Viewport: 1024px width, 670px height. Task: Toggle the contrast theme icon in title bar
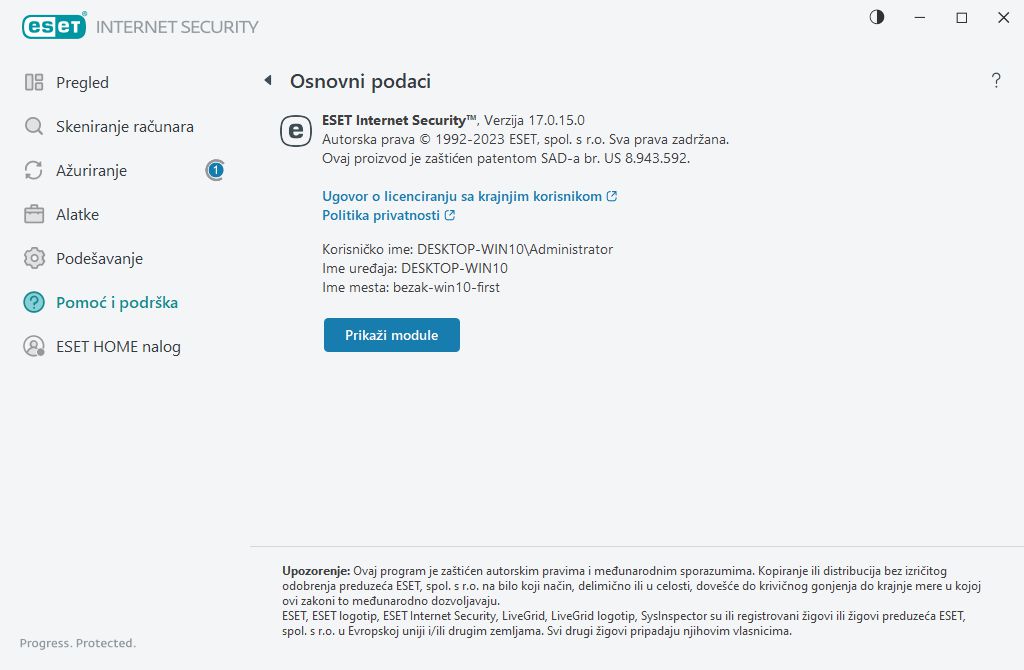click(877, 17)
